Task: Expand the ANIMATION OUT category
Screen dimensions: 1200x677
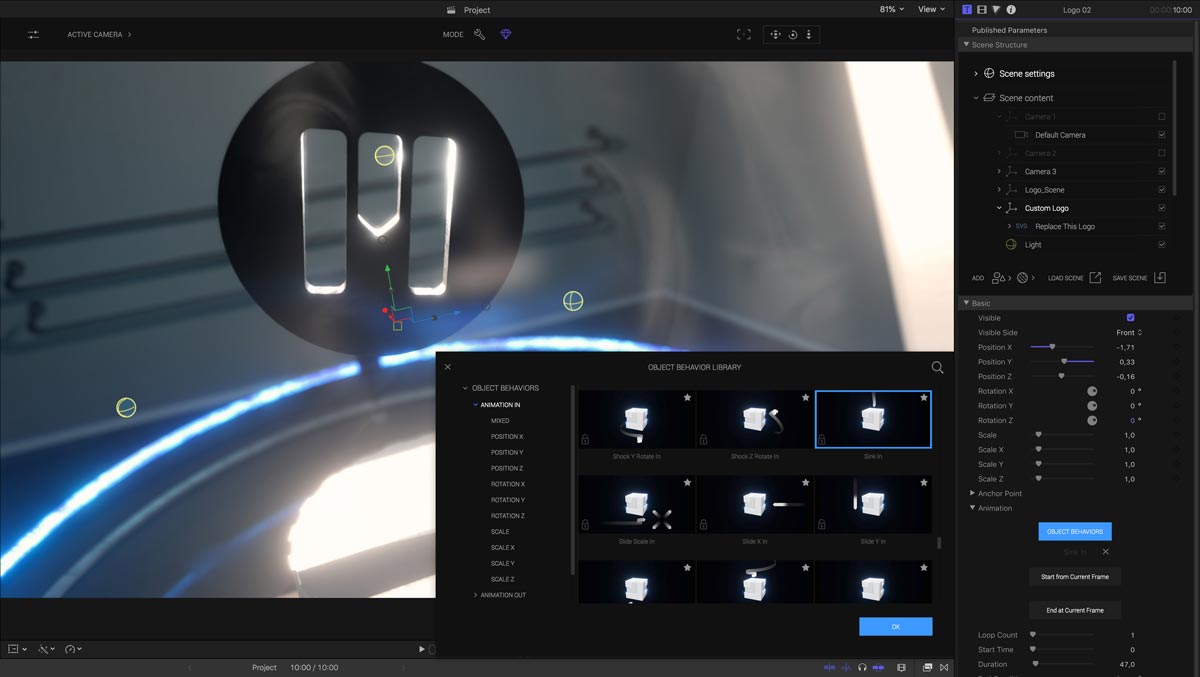Action: coord(476,595)
